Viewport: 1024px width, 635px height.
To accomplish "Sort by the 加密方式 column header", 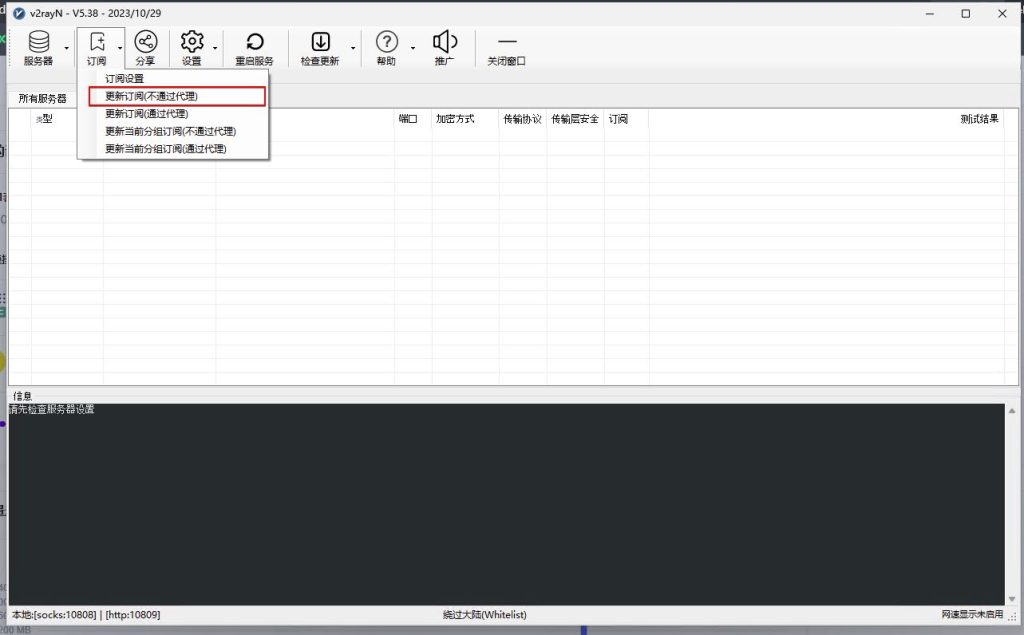I will click(x=455, y=119).
